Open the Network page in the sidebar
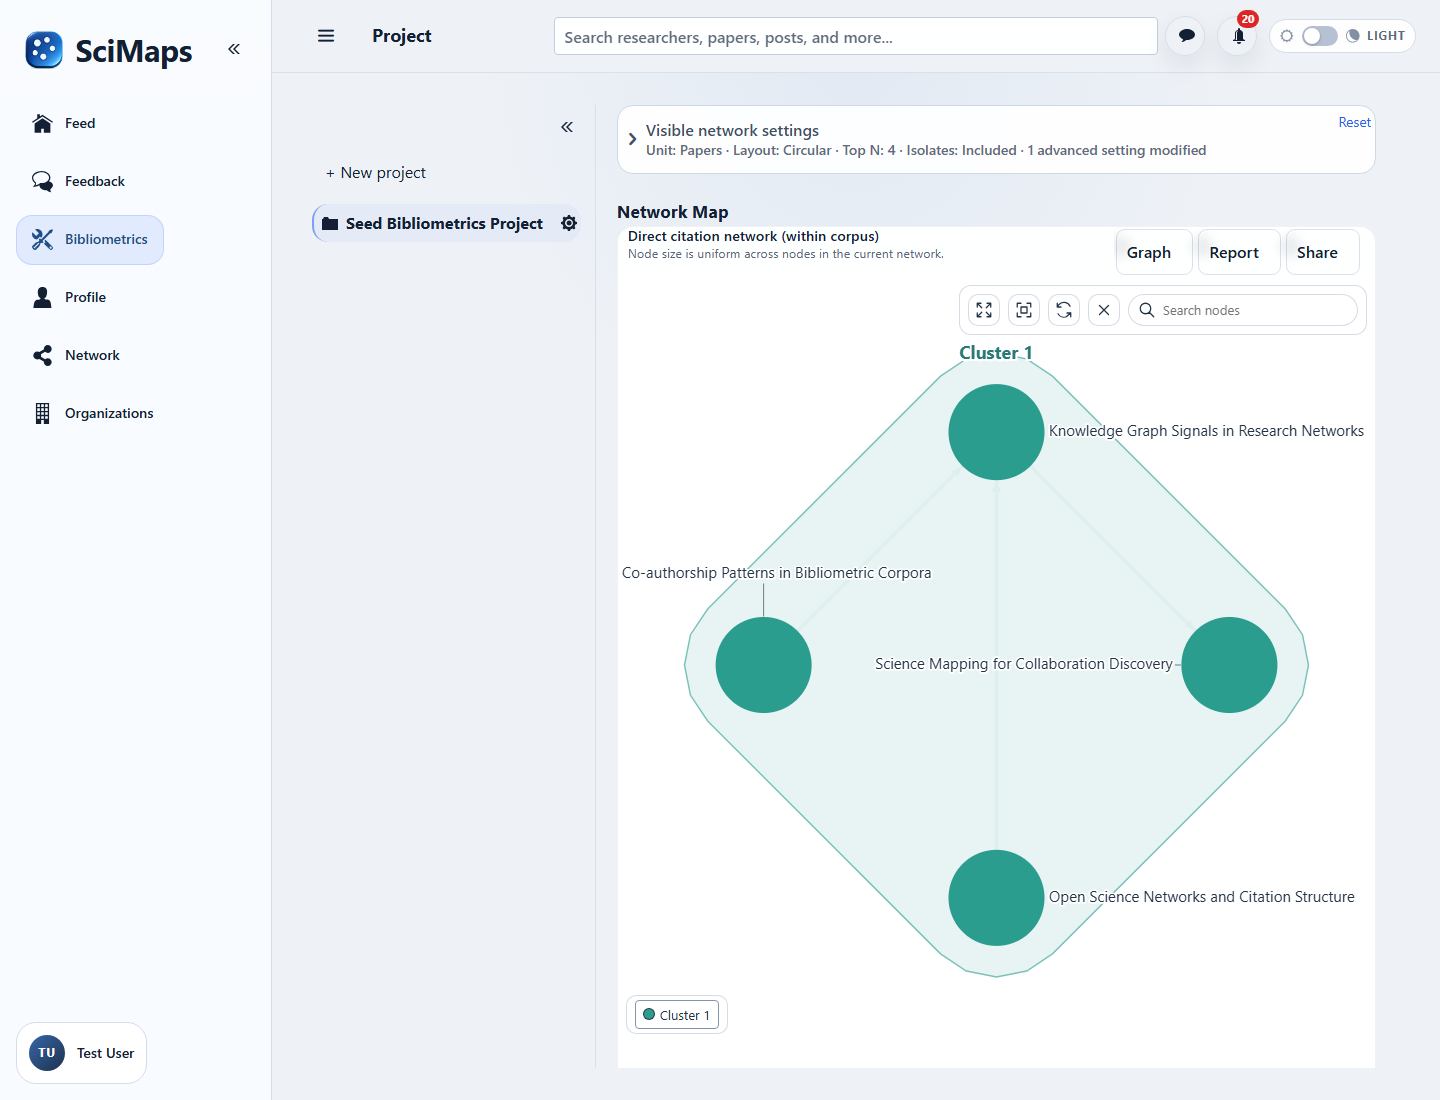 tap(76, 356)
